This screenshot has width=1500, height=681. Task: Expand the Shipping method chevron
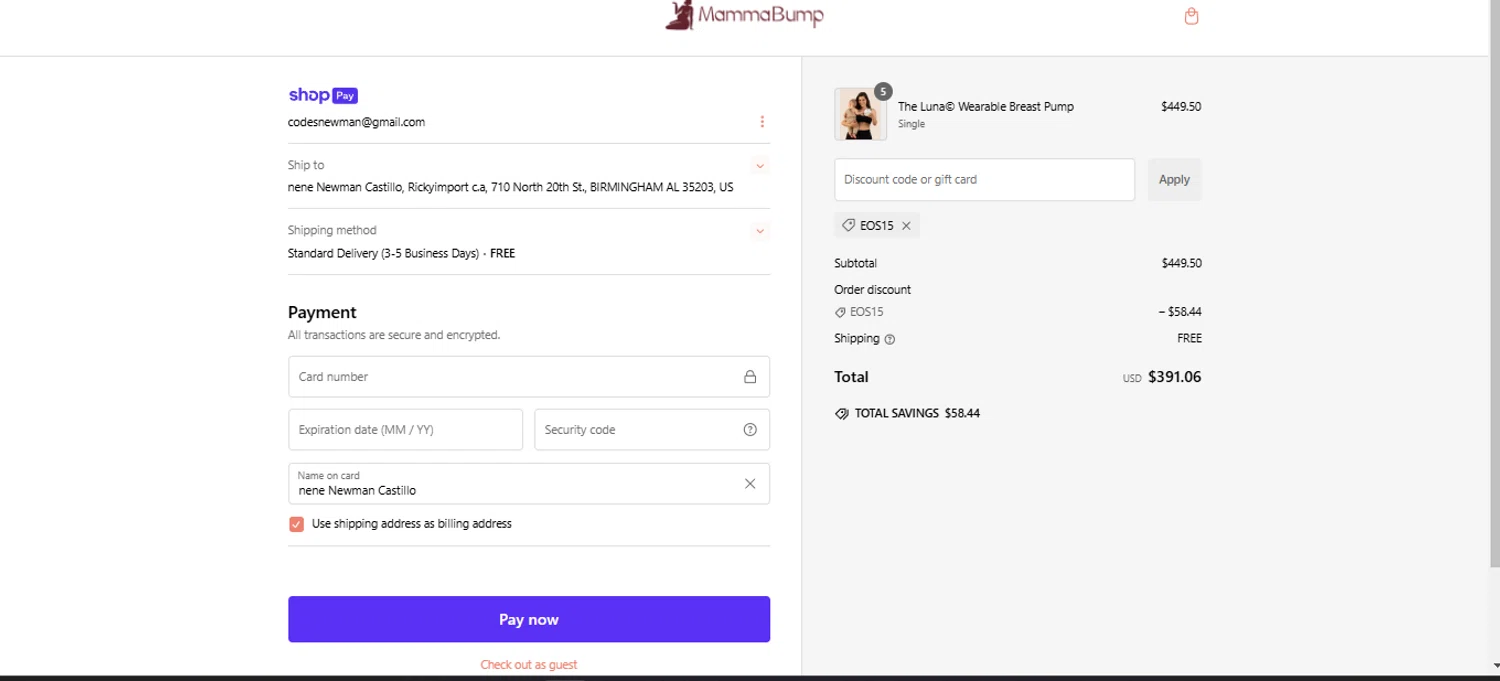point(760,231)
